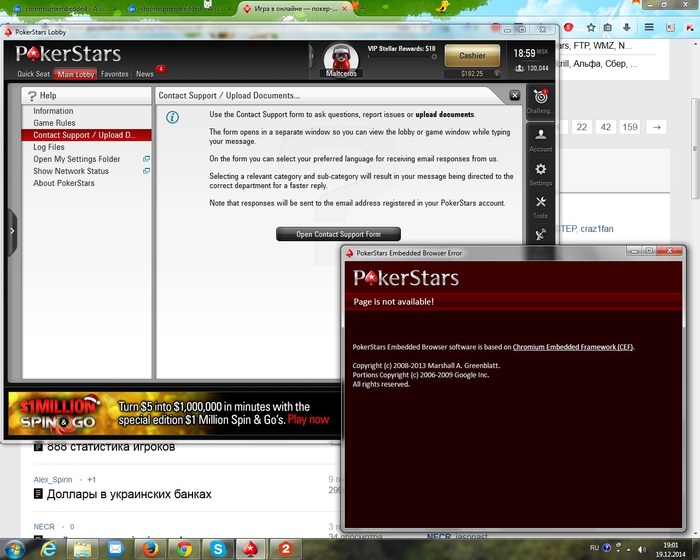Image resolution: width=700 pixels, height=560 pixels.
Task: Click the VIP Stellar Rewards progress bar
Action: tap(402, 57)
